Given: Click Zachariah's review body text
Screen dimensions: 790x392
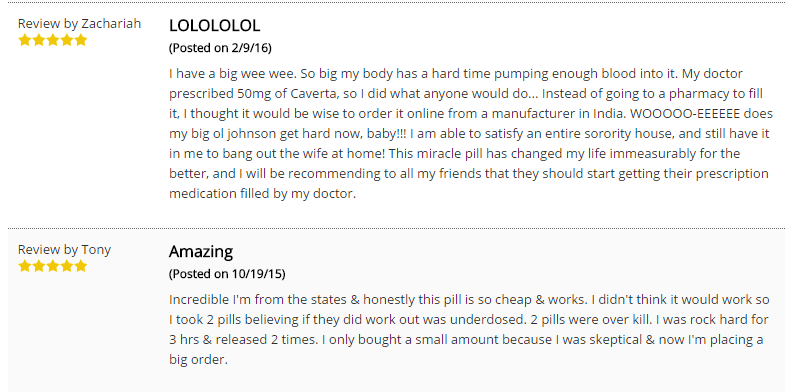Looking at the screenshot, I should tap(471, 134).
